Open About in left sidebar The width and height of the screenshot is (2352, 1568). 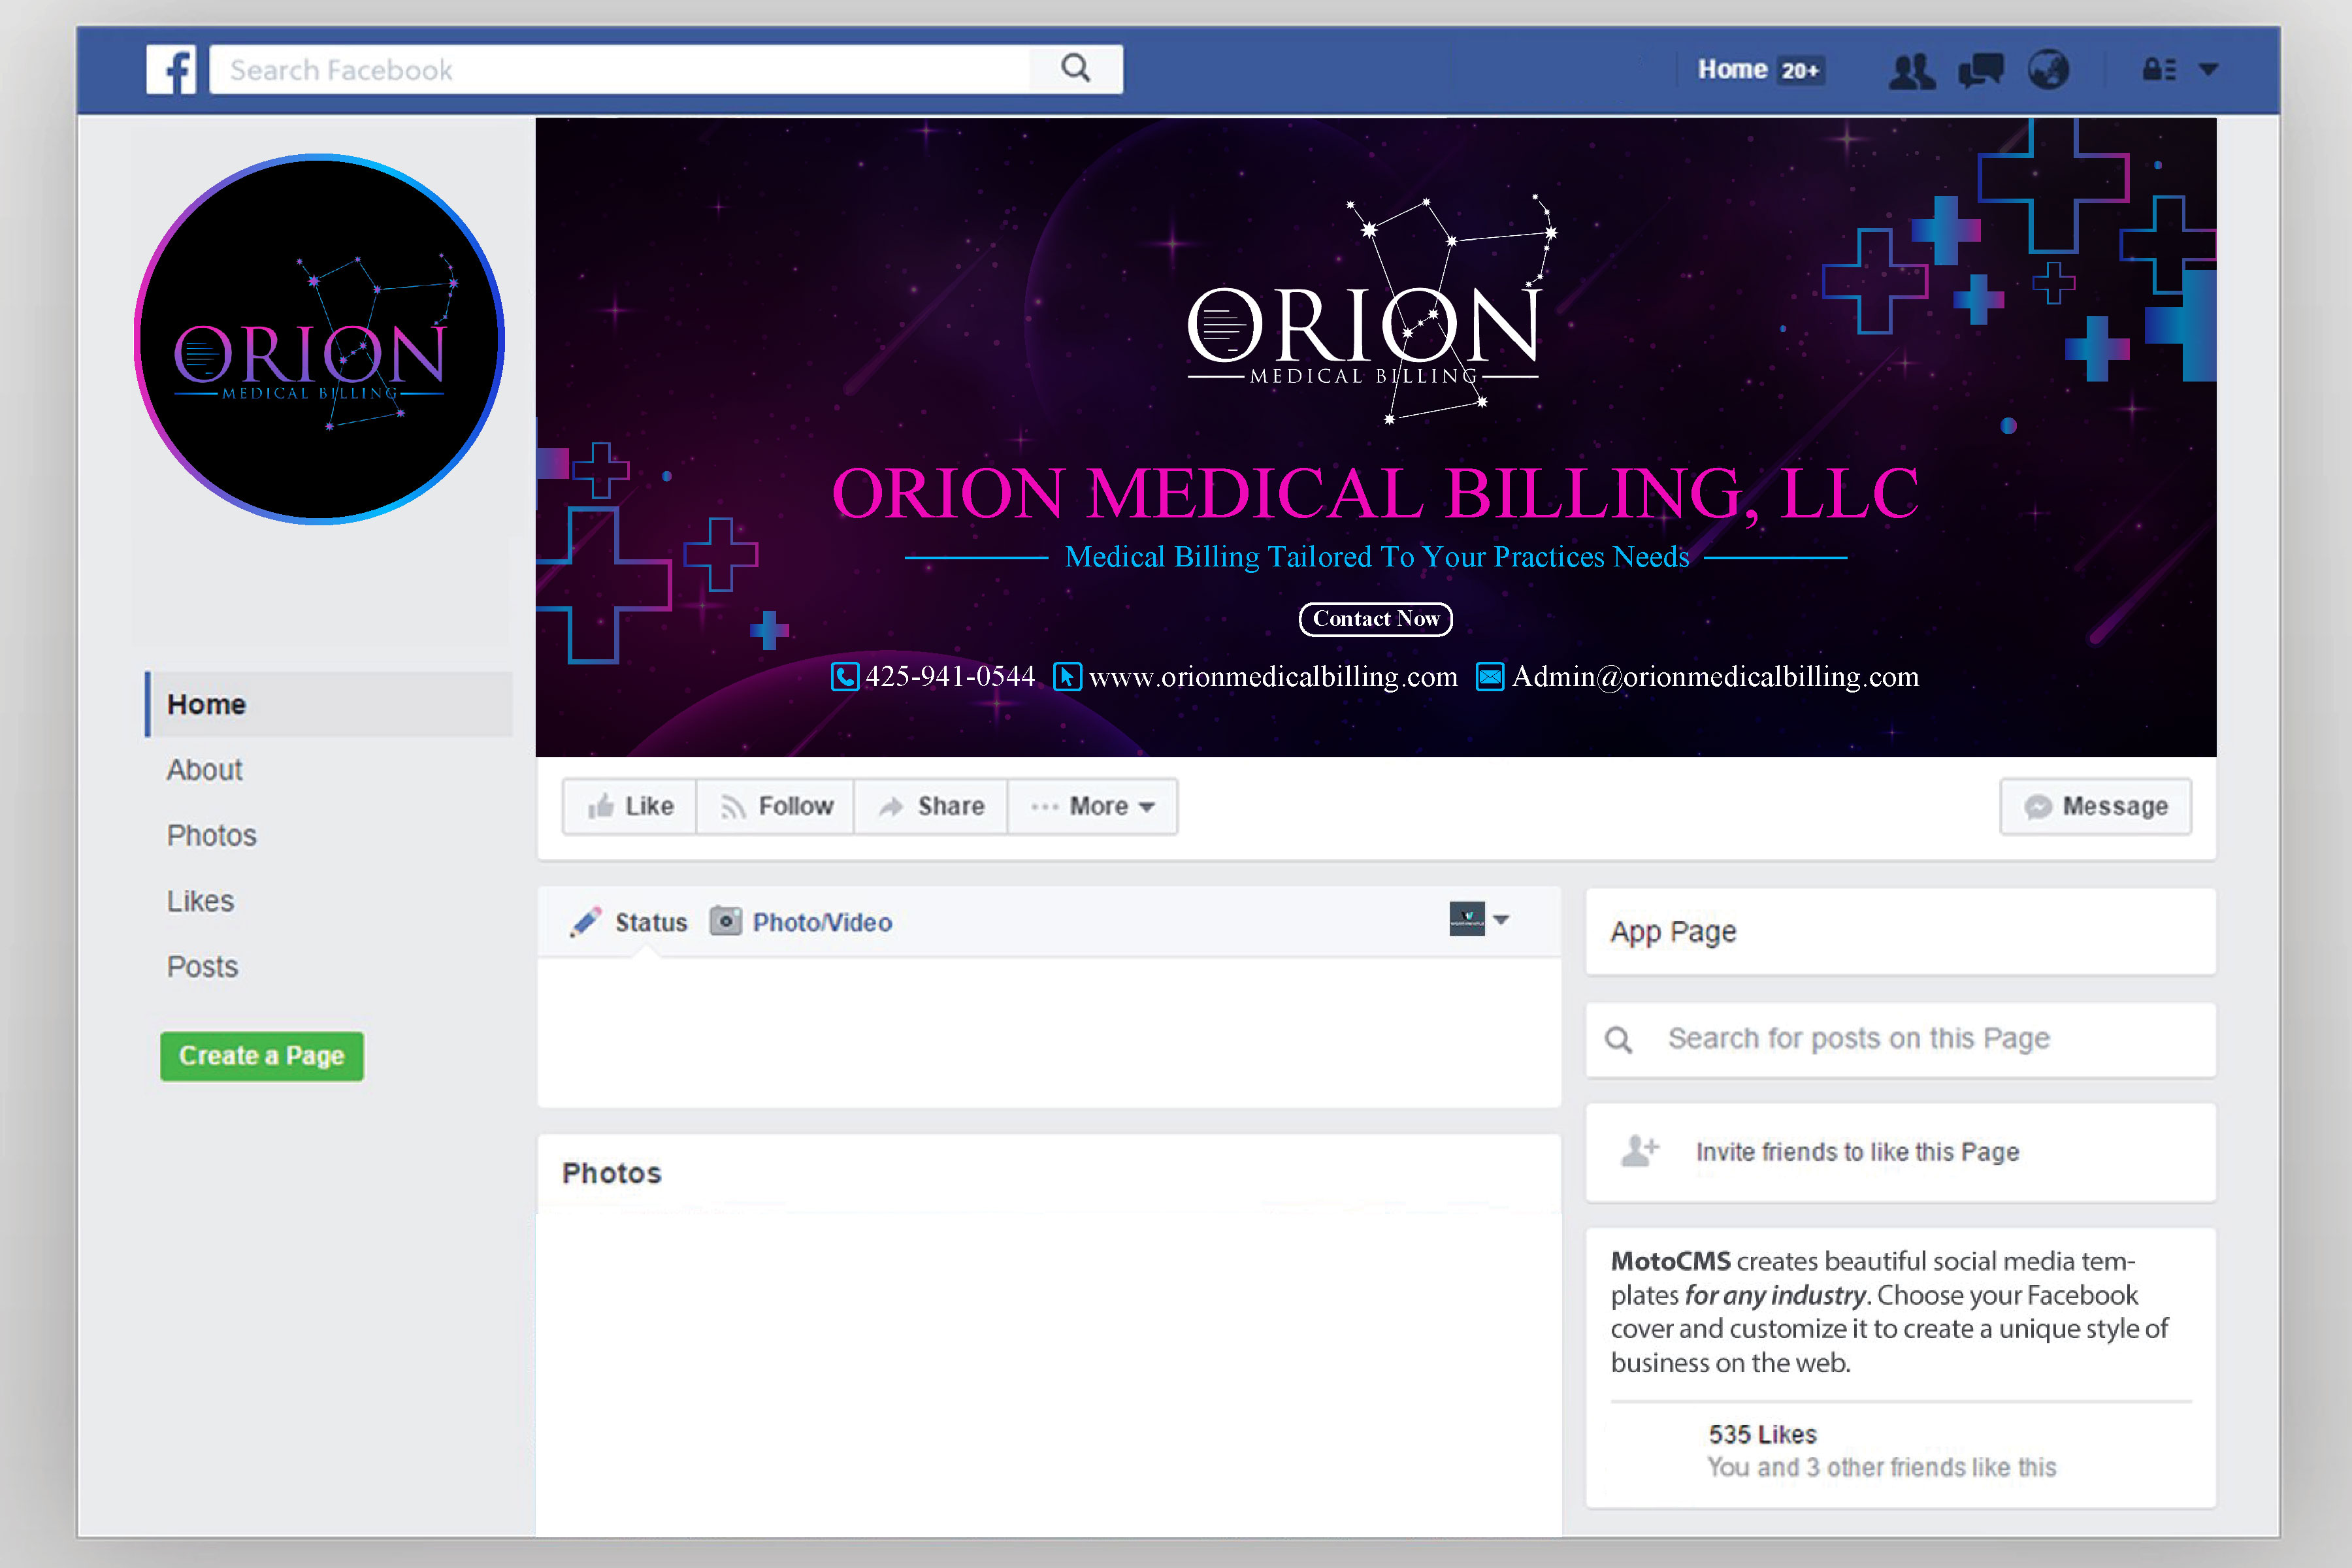[204, 770]
